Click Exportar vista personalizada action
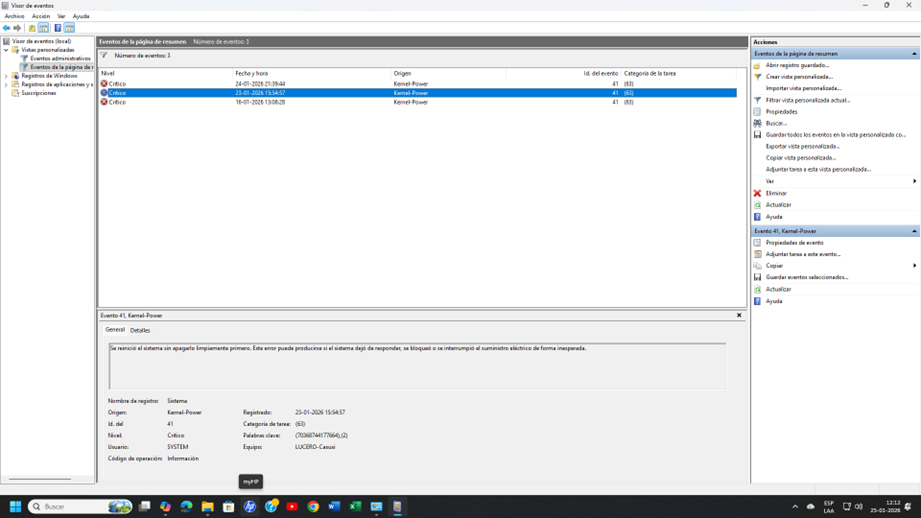The height and width of the screenshot is (518, 921). coord(802,146)
